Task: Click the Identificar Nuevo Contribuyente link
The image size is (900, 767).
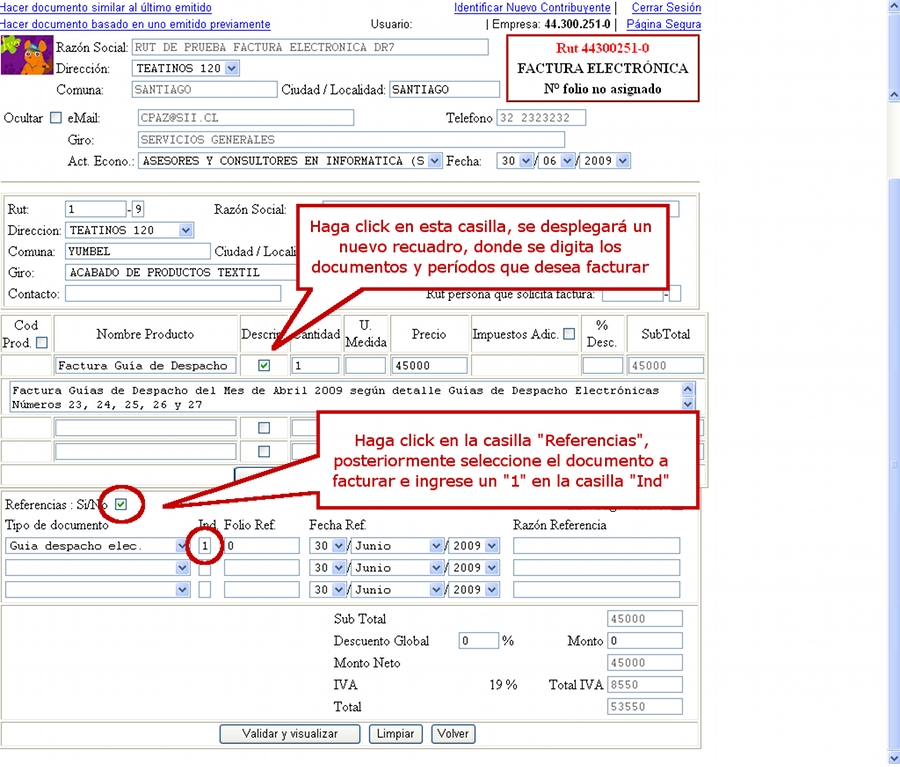Action: tap(532, 7)
